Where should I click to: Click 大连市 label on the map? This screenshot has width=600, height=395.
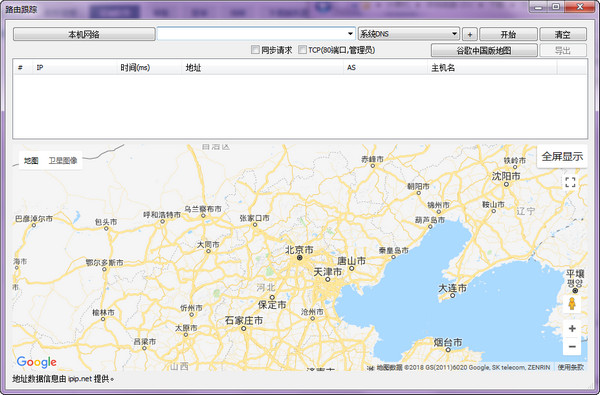pos(453,288)
